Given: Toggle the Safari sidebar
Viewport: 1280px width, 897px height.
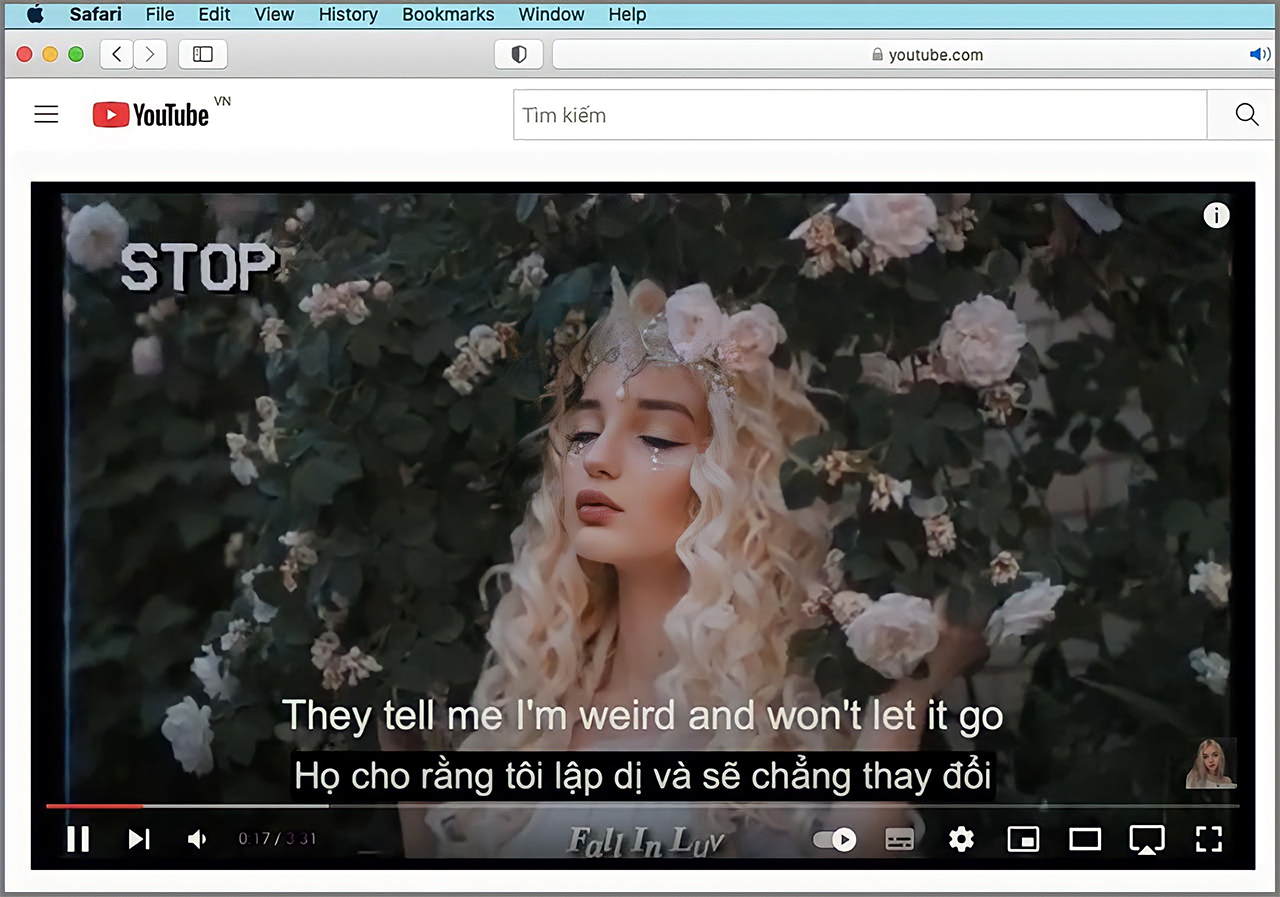Looking at the screenshot, I should pos(203,54).
